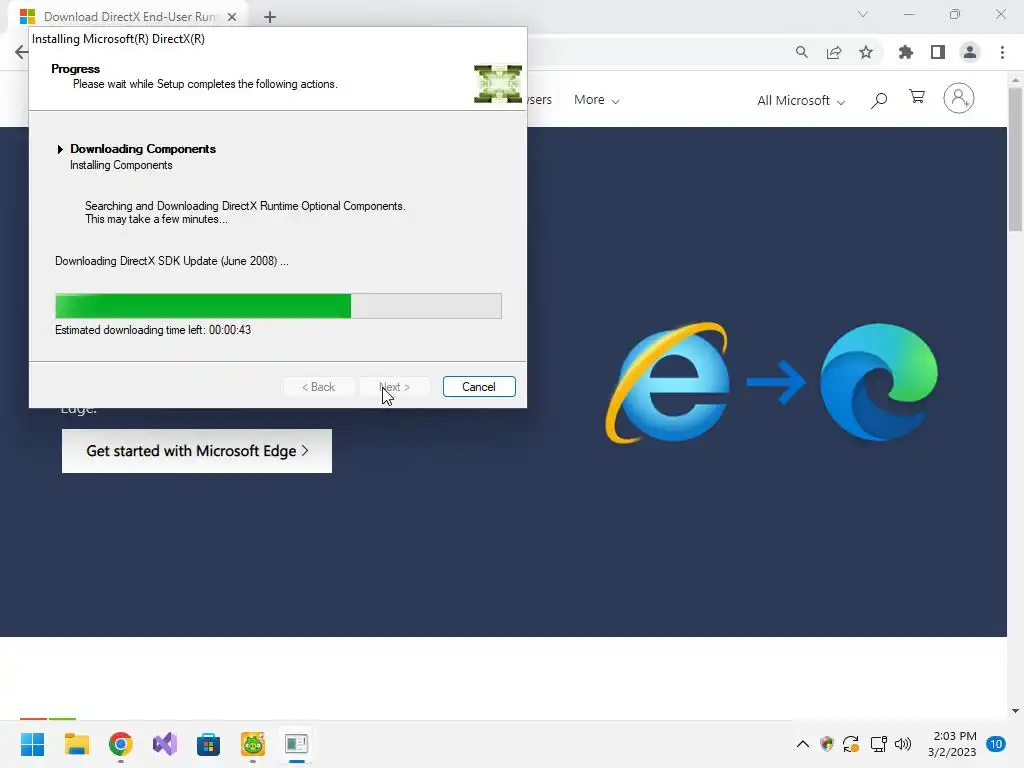Expand the All Microsoft dropdown
Viewport: 1024px width, 768px height.
pyautogui.click(x=801, y=101)
